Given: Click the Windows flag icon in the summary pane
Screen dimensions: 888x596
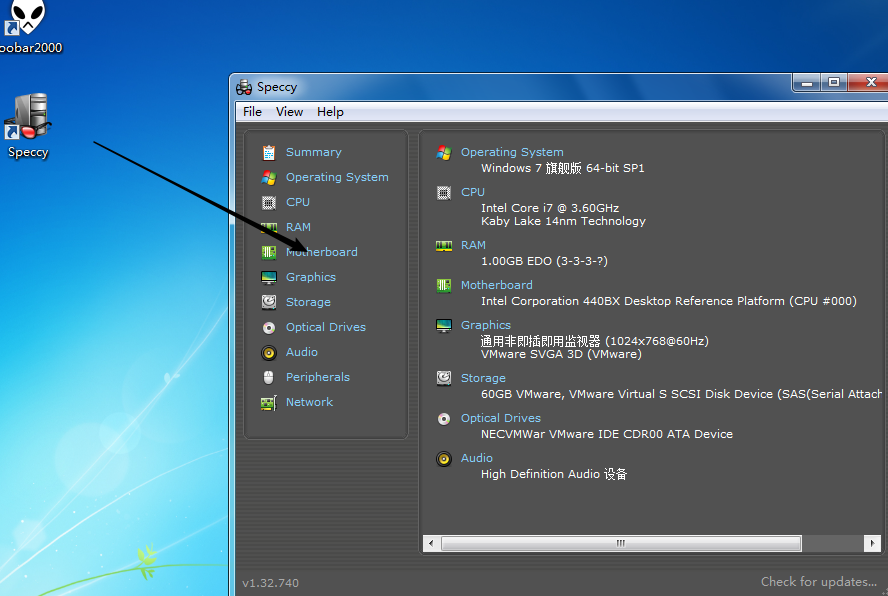Looking at the screenshot, I should point(444,152).
